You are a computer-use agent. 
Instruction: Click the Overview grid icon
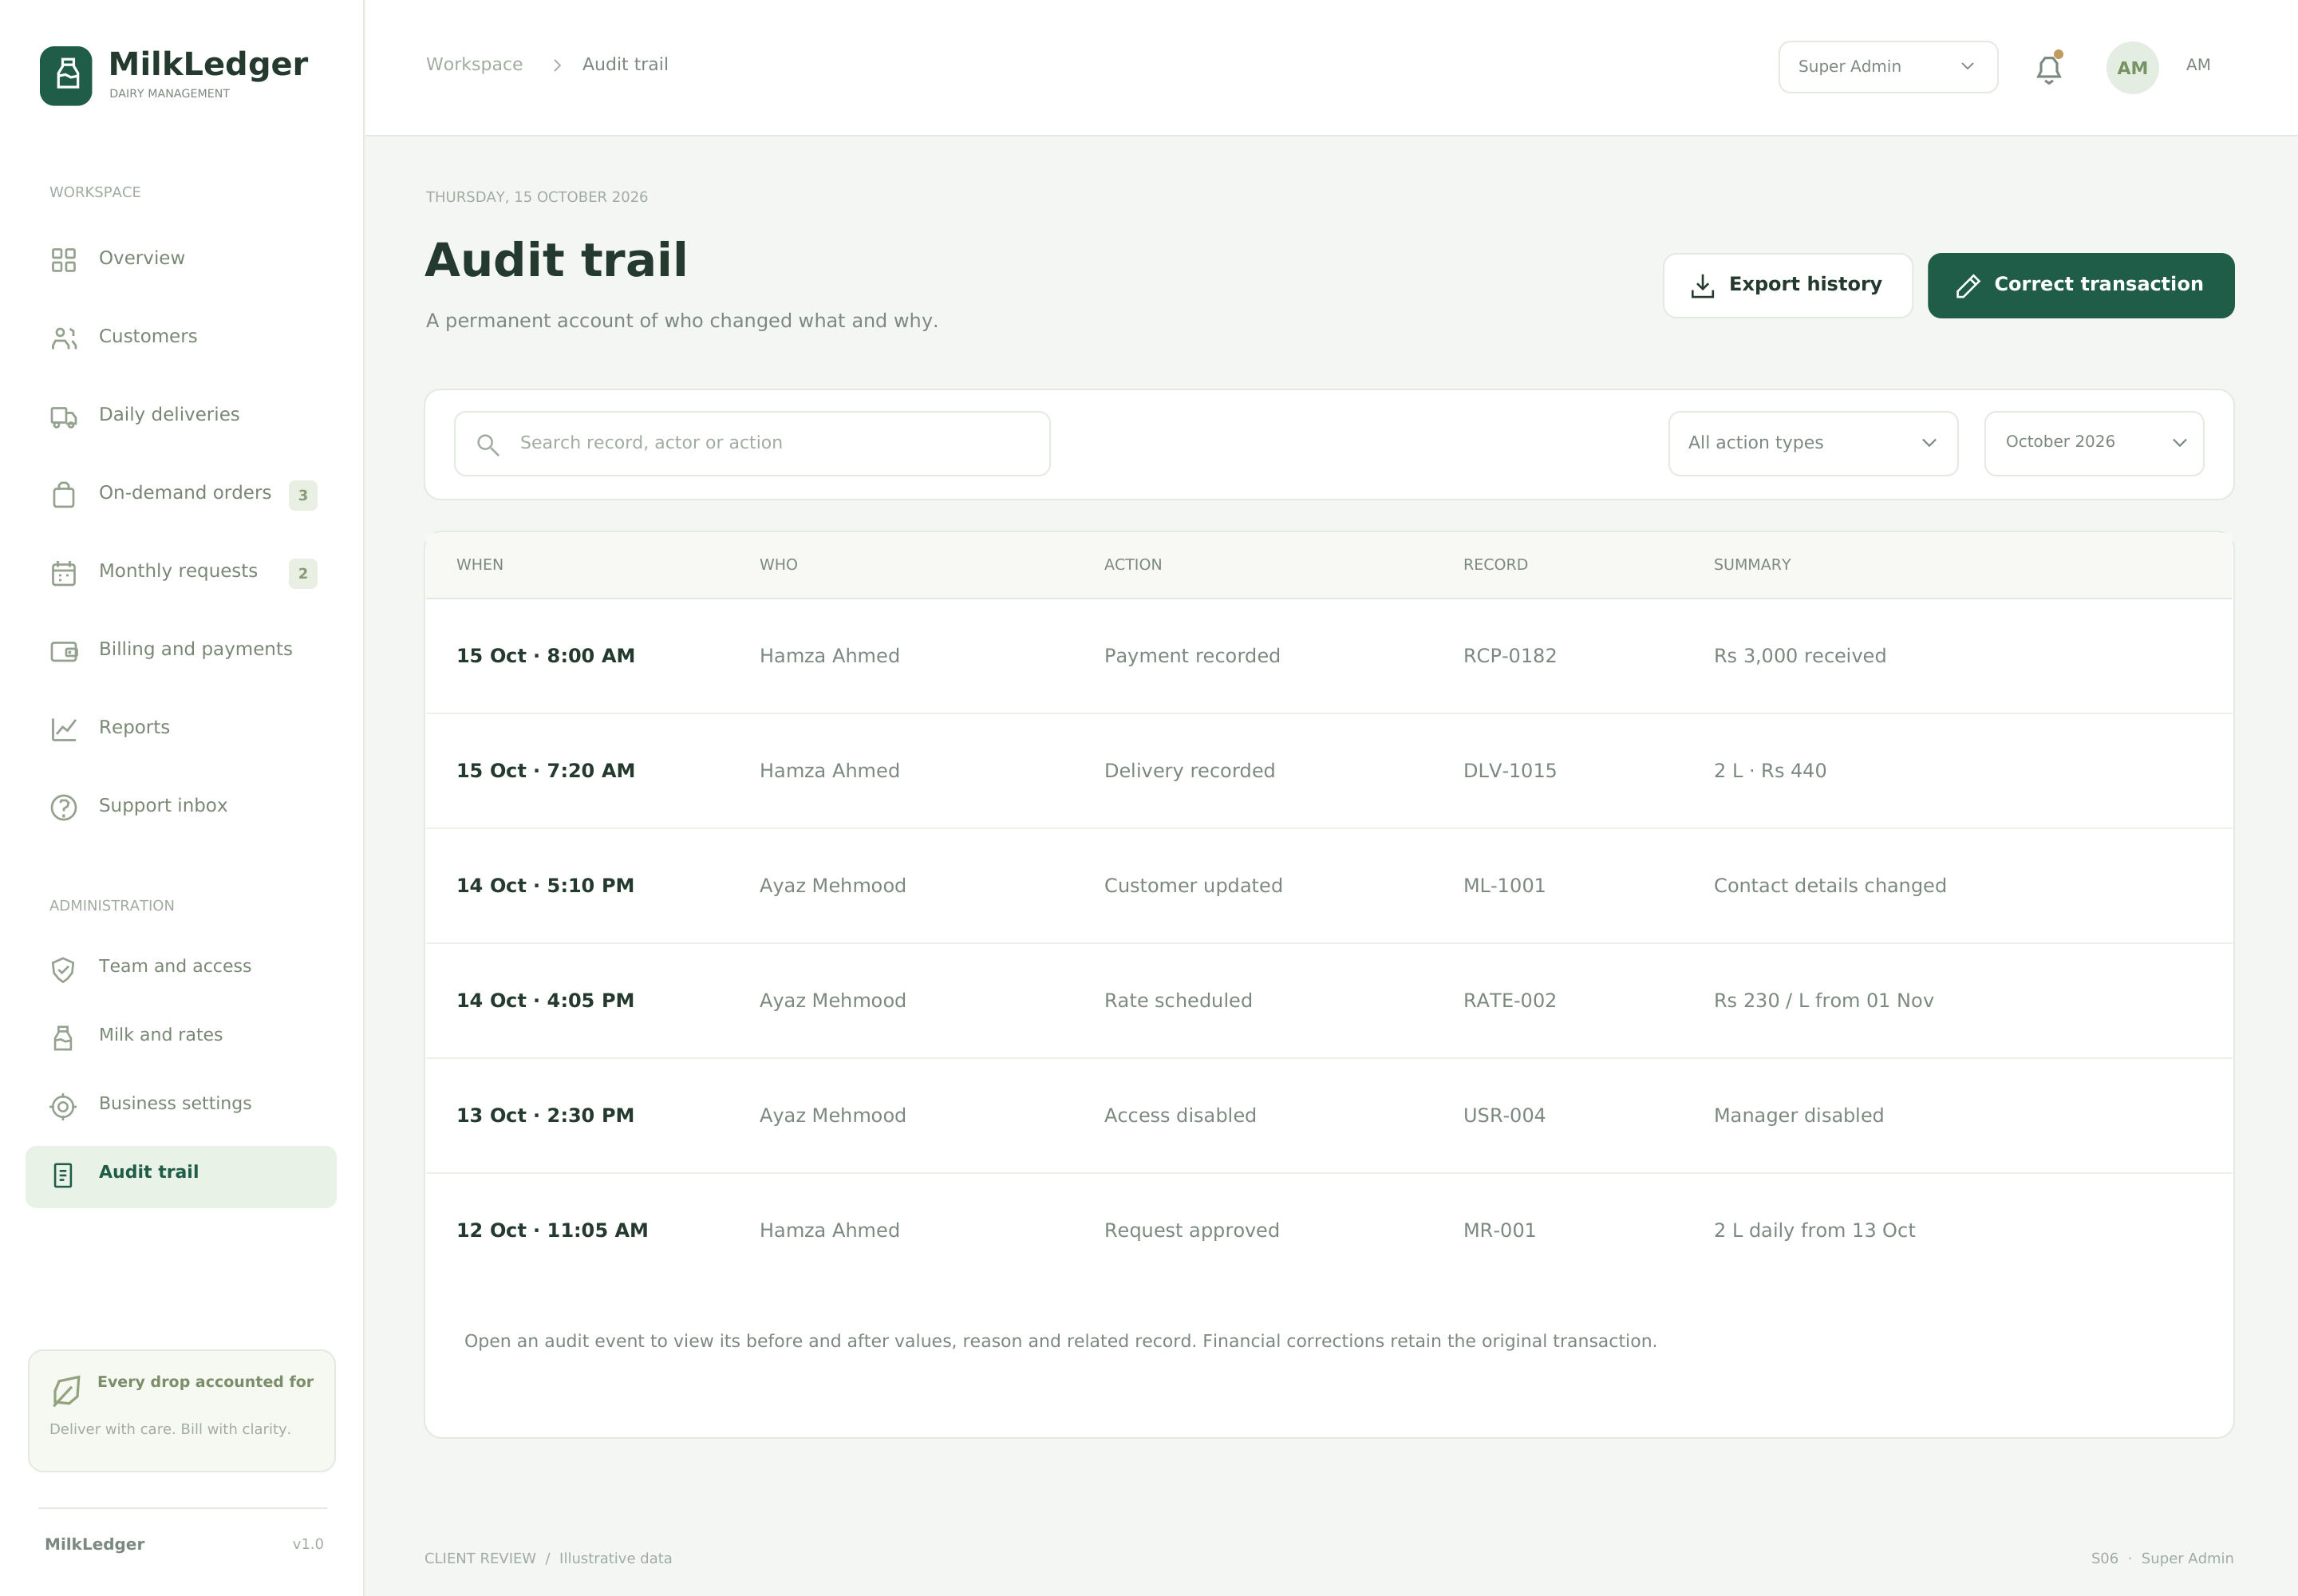coord(64,260)
